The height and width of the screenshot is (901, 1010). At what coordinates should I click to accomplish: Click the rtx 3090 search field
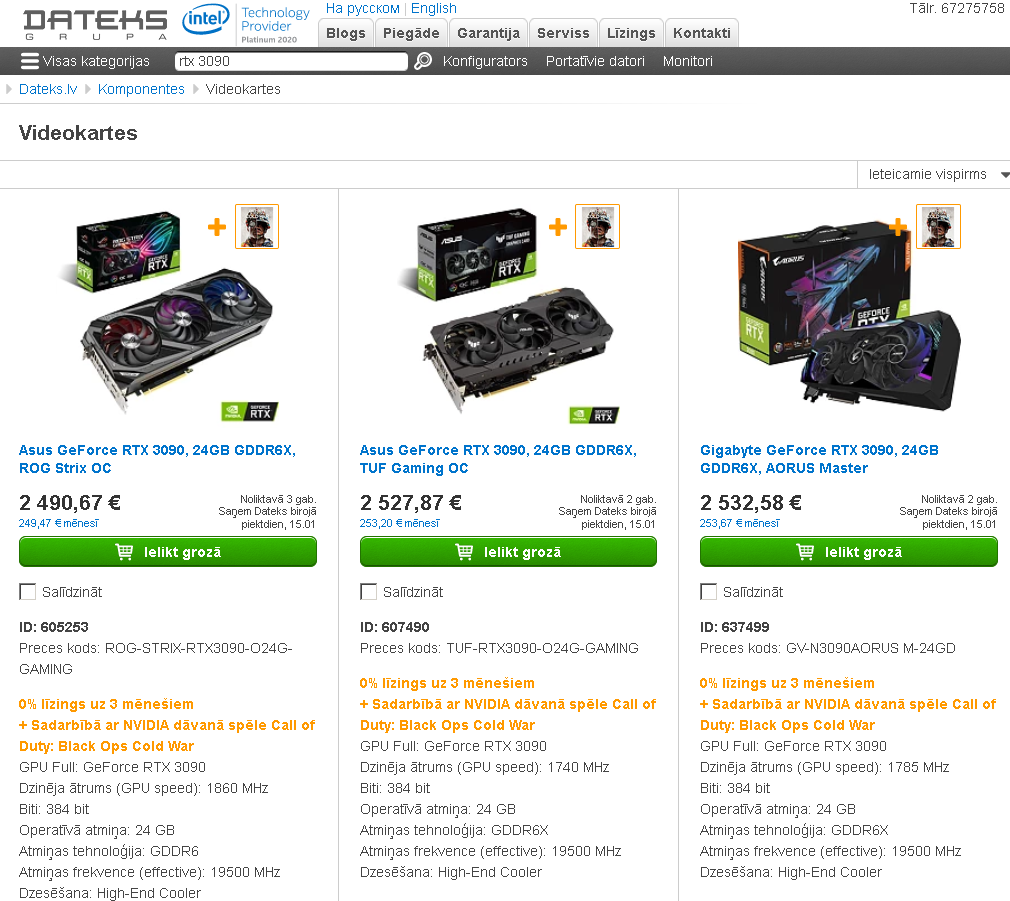[x=291, y=61]
